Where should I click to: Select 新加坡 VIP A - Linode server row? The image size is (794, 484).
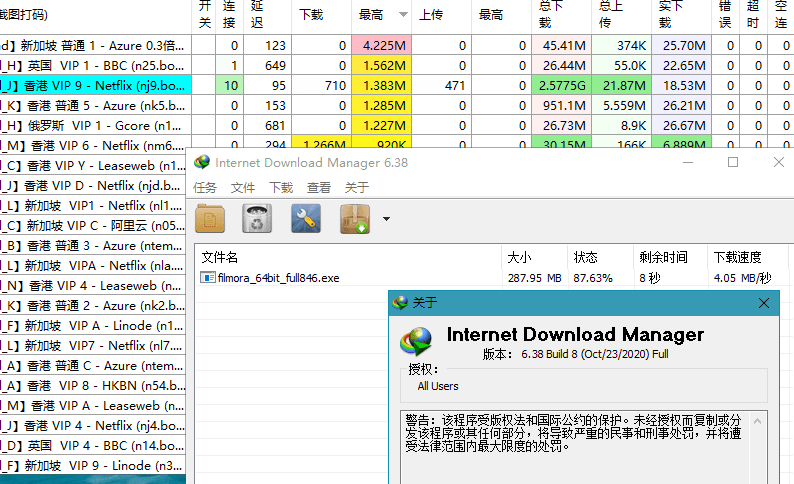[x=93, y=326]
